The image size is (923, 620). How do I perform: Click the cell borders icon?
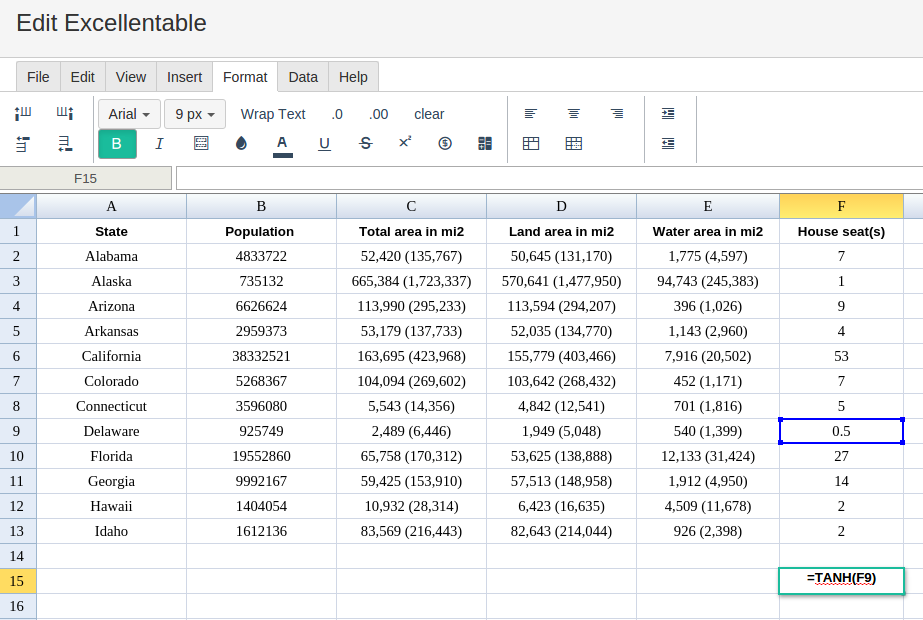[x=201, y=144]
